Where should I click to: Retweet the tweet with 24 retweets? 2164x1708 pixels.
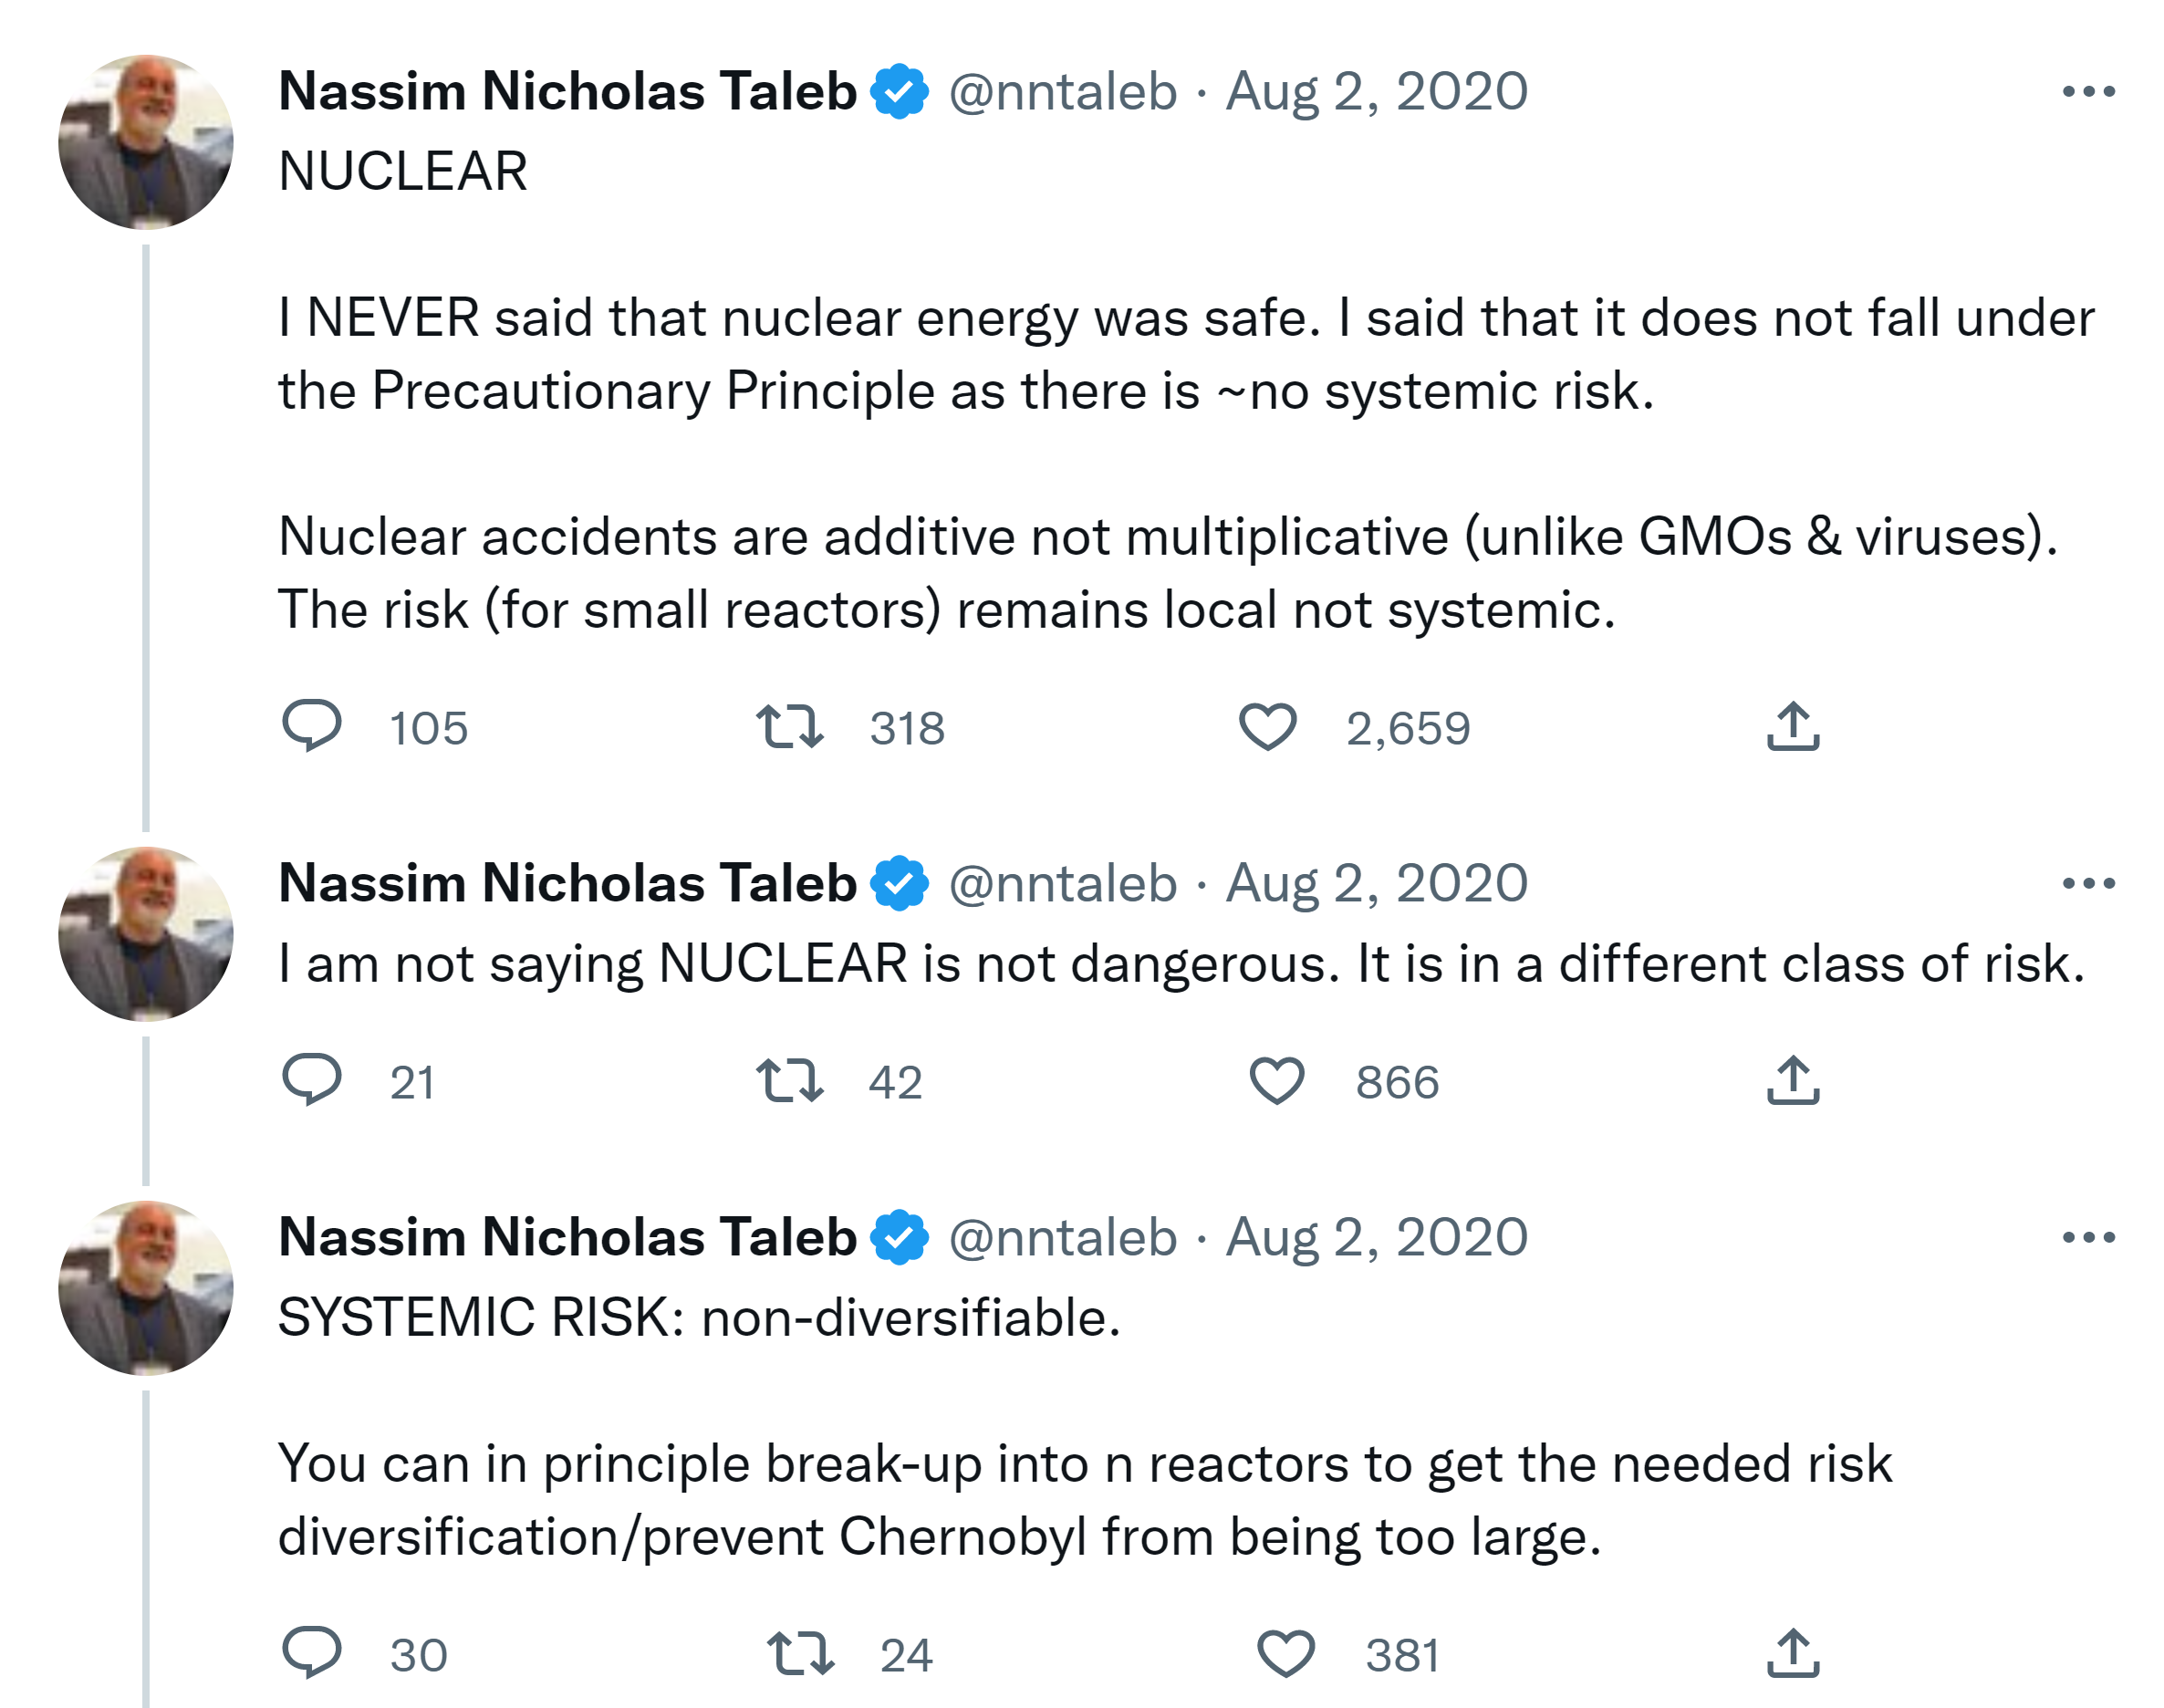[x=800, y=1652]
